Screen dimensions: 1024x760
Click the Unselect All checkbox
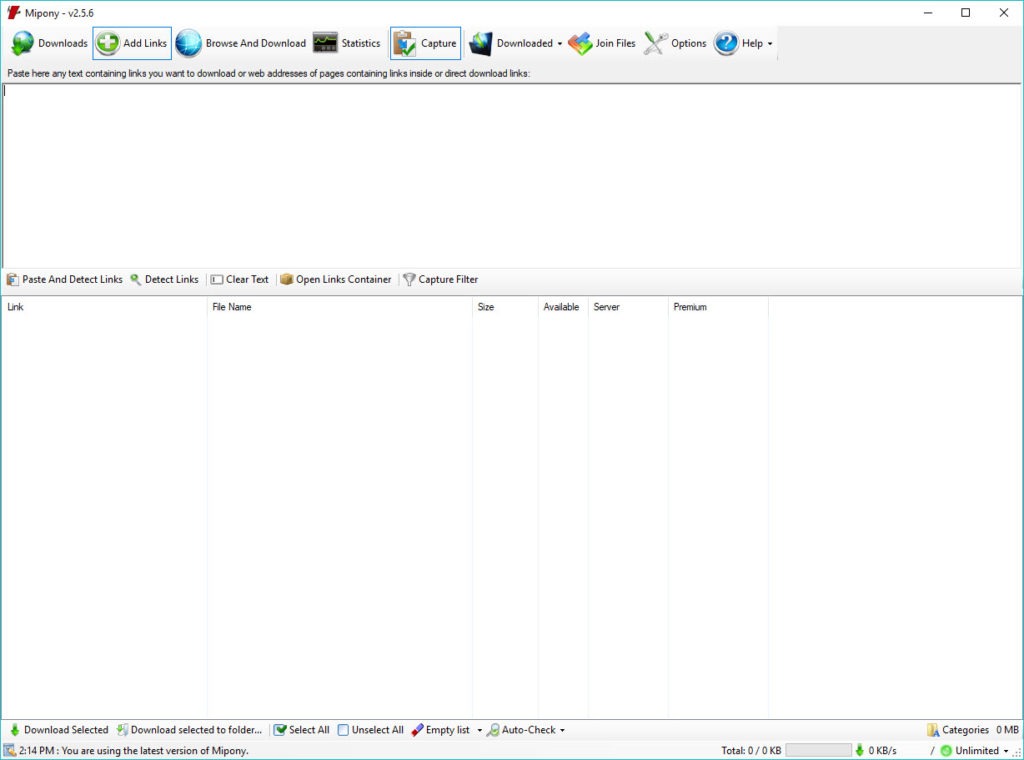pos(343,730)
